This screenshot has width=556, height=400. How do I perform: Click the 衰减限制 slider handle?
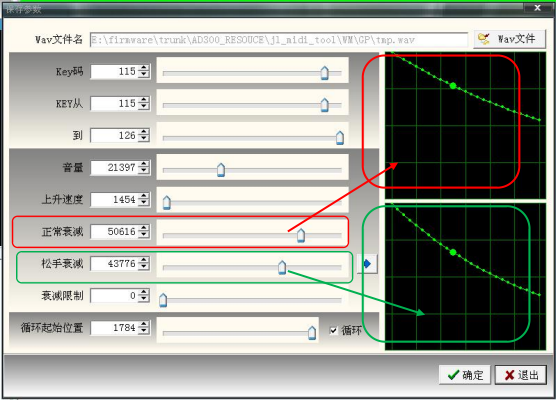pyautogui.click(x=163, y=300)
